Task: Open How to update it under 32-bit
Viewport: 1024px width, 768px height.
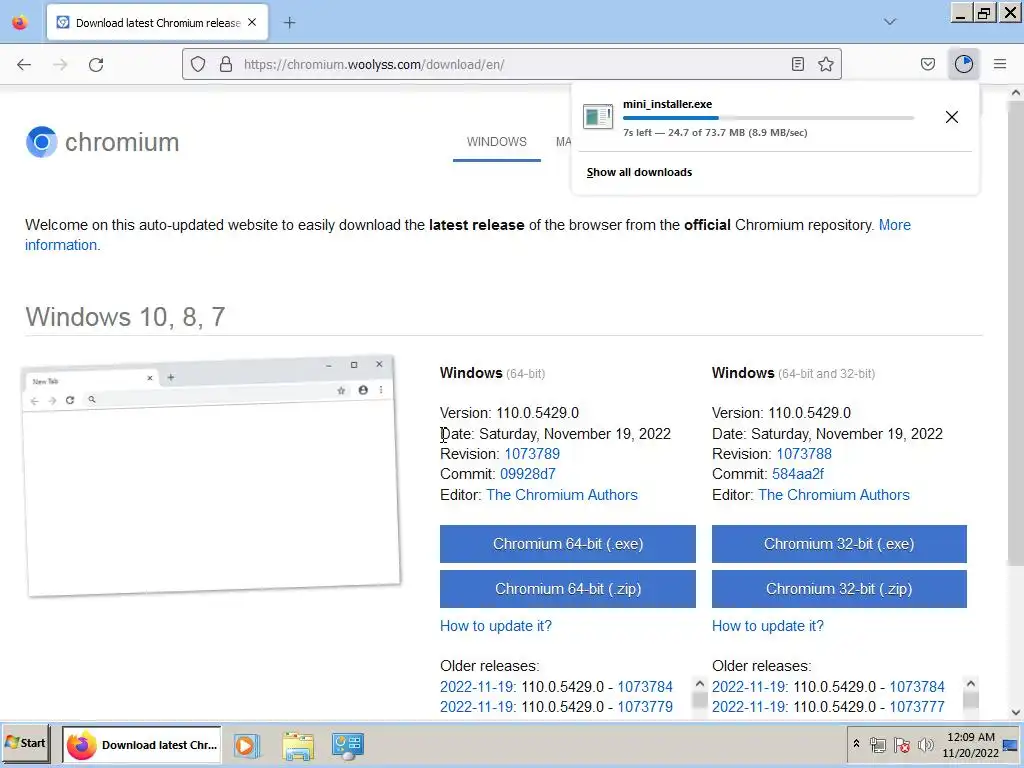Action: 767,626
